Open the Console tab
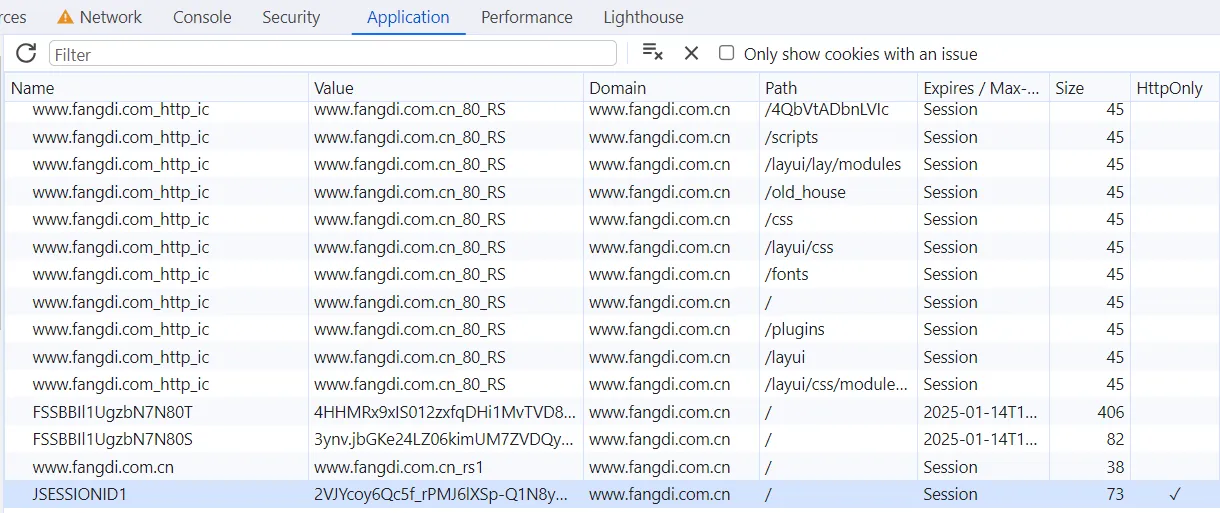The width and height of the screenshot is (1220, 513). click(x=202, y=17)
